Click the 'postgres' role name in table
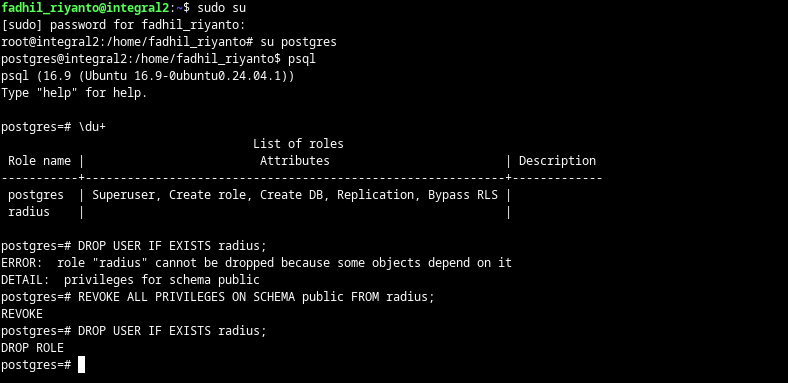 [36, 195]
